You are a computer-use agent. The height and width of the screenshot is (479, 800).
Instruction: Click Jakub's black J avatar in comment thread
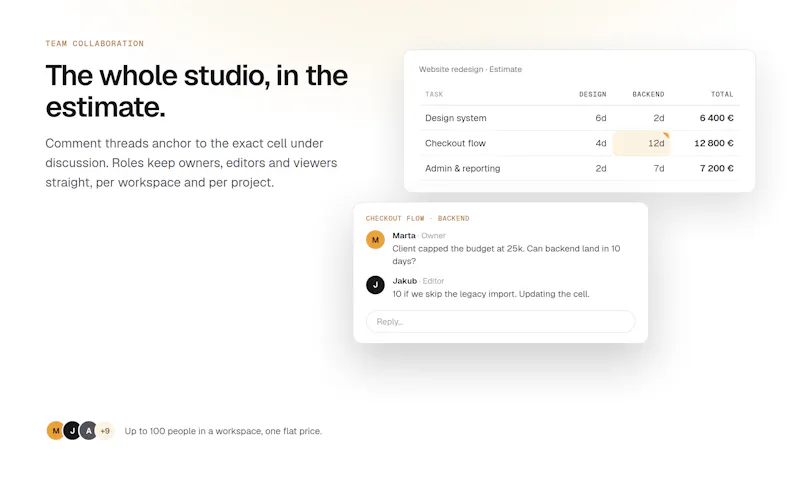[375, 285]
